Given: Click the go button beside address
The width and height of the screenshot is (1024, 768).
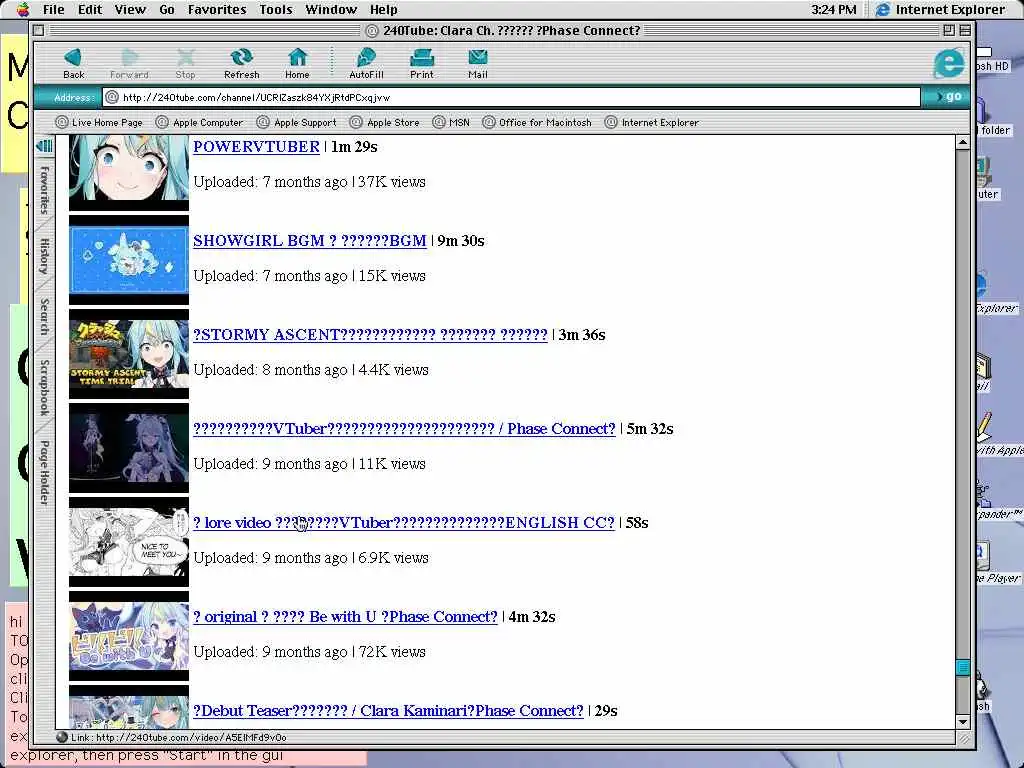Looking at the screenshot, I should pos(947,97).
